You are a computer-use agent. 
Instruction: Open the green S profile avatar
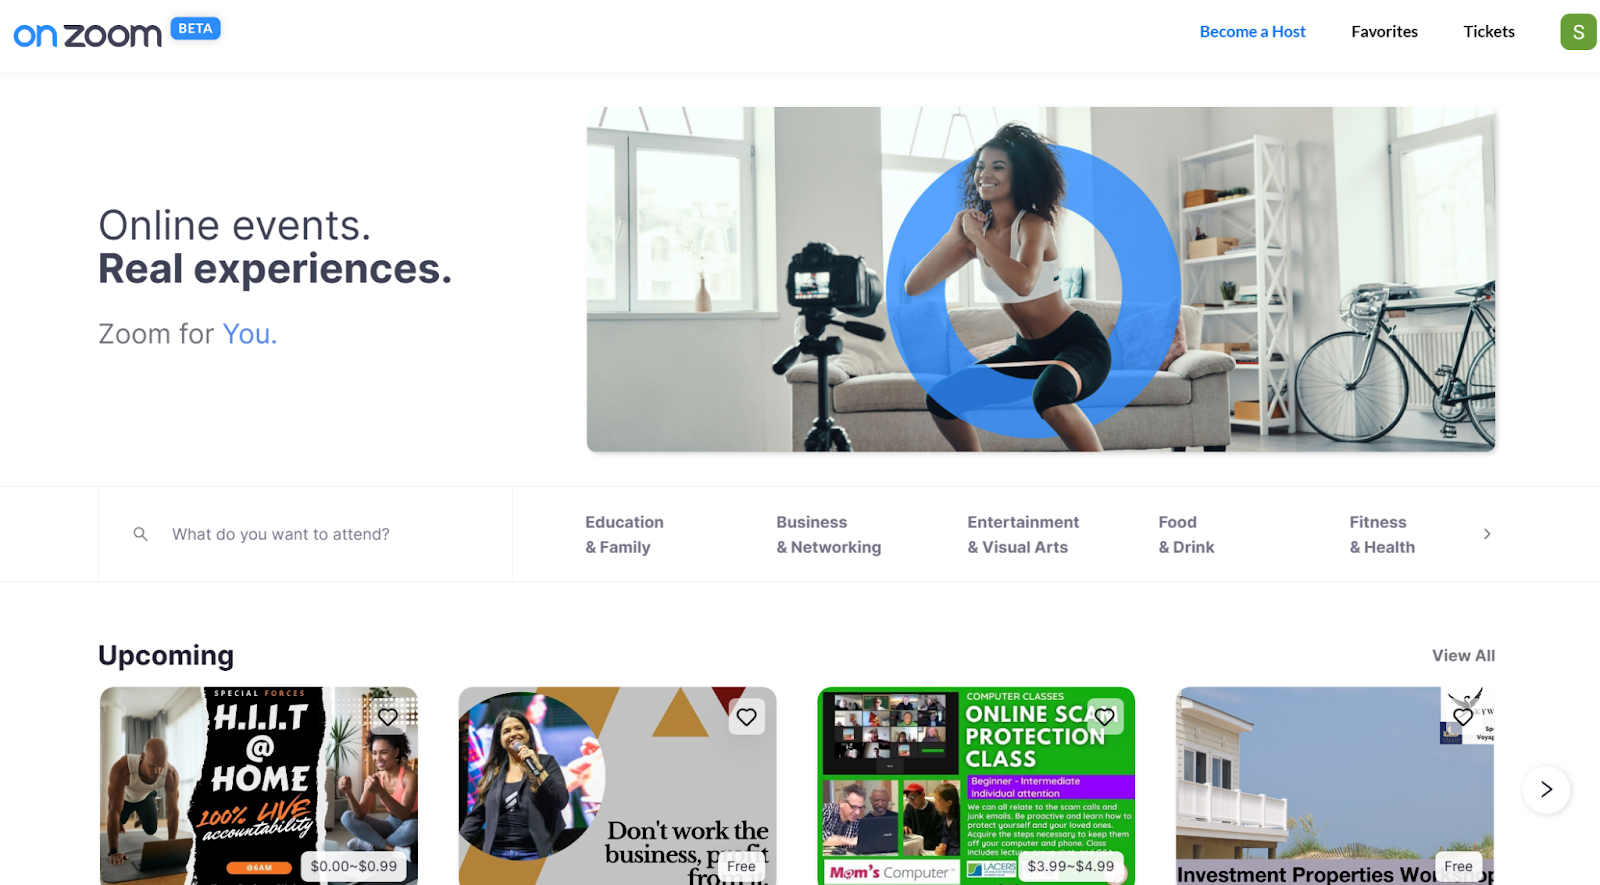click(x=1578, y=32)
